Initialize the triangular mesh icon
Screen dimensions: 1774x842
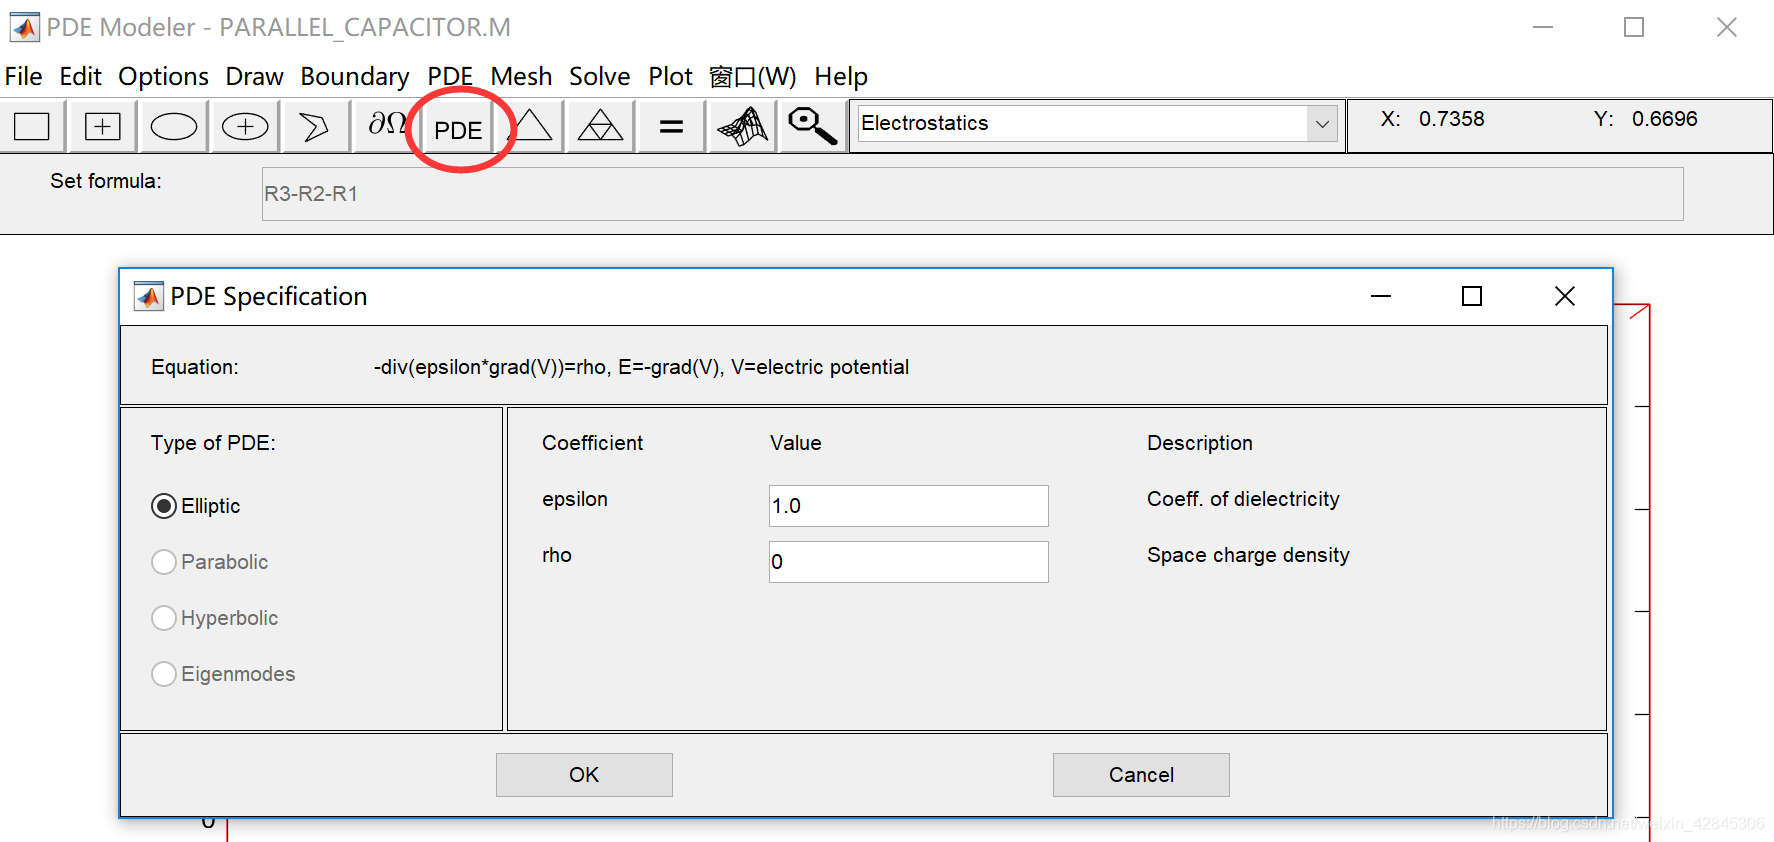pos(531,126)
